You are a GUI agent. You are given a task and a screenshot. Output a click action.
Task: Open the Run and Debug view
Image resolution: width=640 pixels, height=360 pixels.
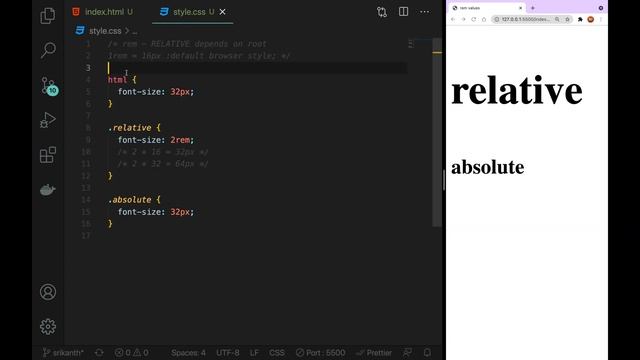(48, 120)
